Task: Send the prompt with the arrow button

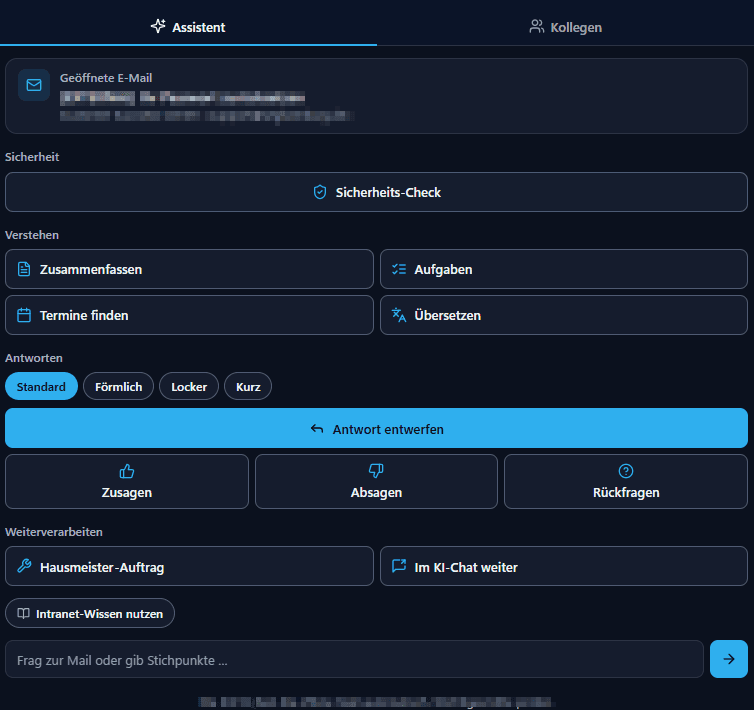Action: (x=729, y=659)
